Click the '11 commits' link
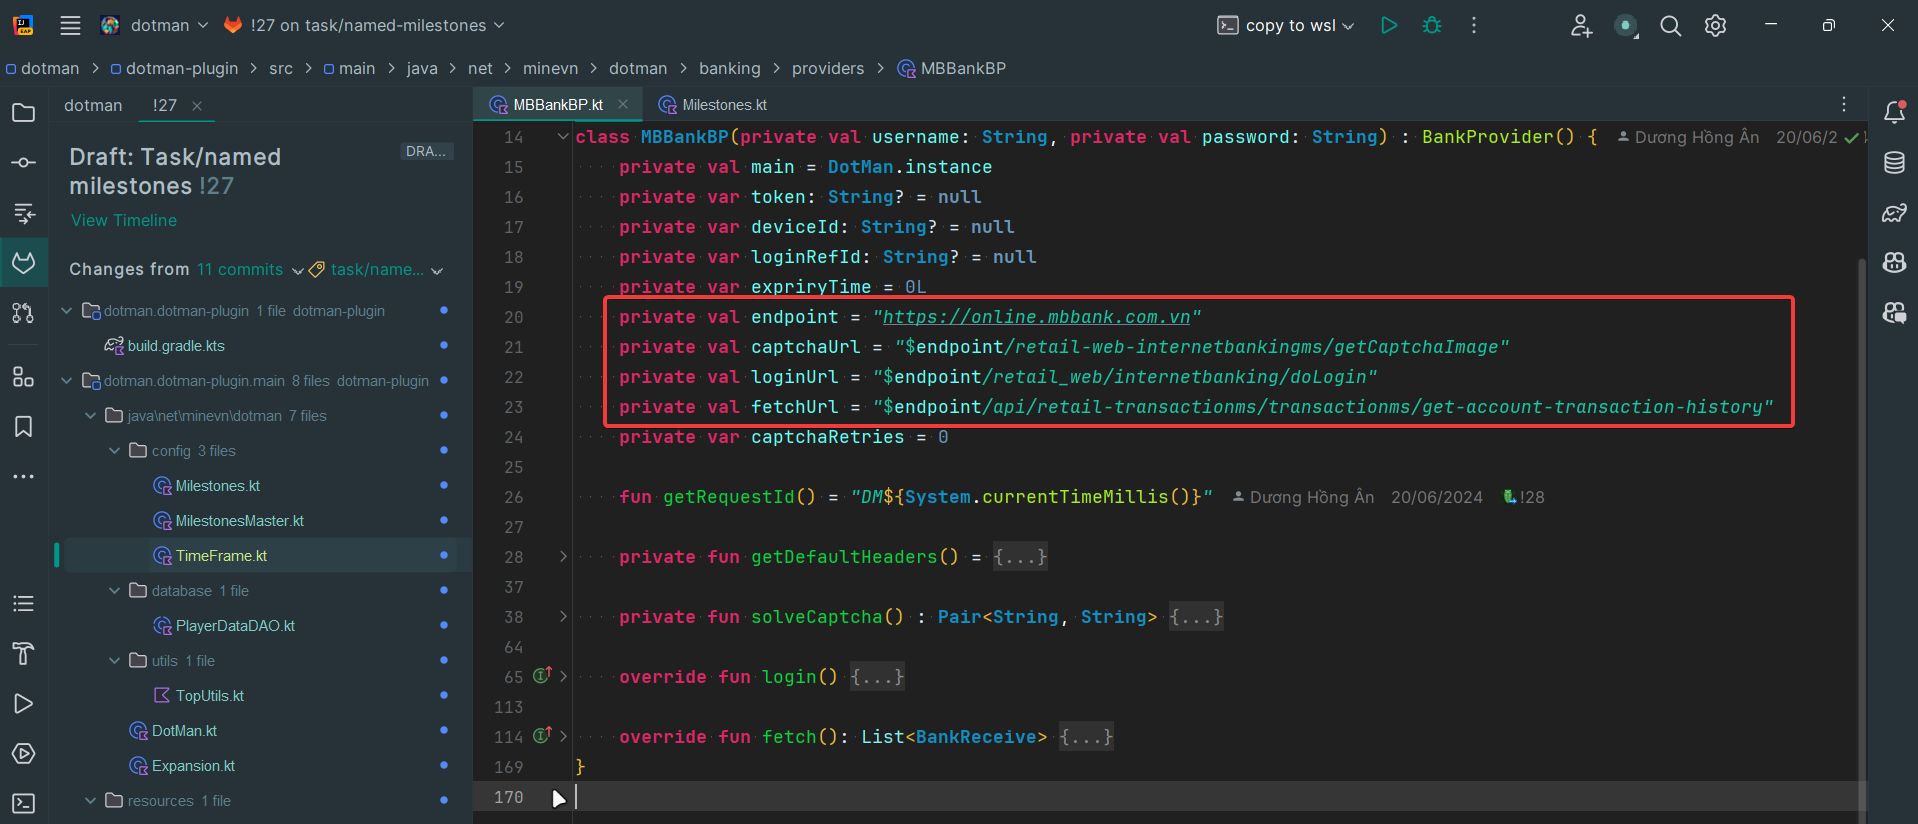This screenshot has width=1918, height=824. (x=240, y=270)
